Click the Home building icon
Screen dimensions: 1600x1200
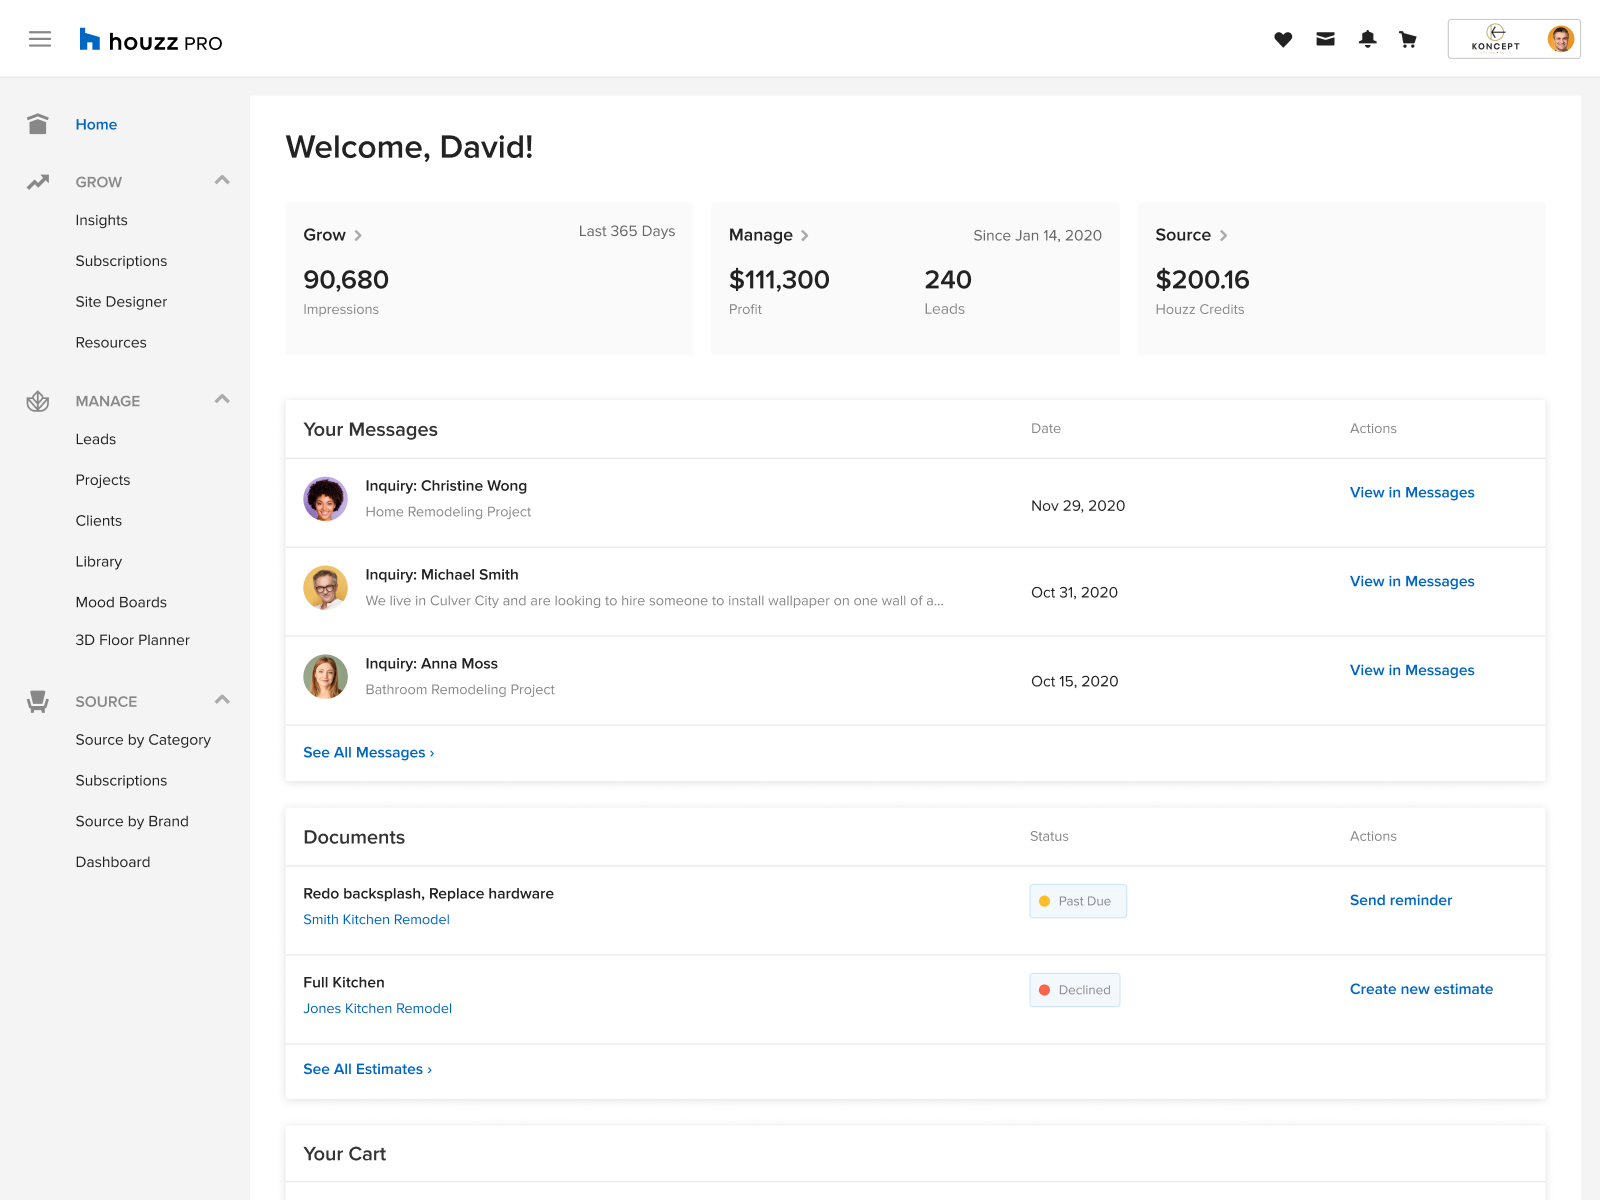coord(38,124)
